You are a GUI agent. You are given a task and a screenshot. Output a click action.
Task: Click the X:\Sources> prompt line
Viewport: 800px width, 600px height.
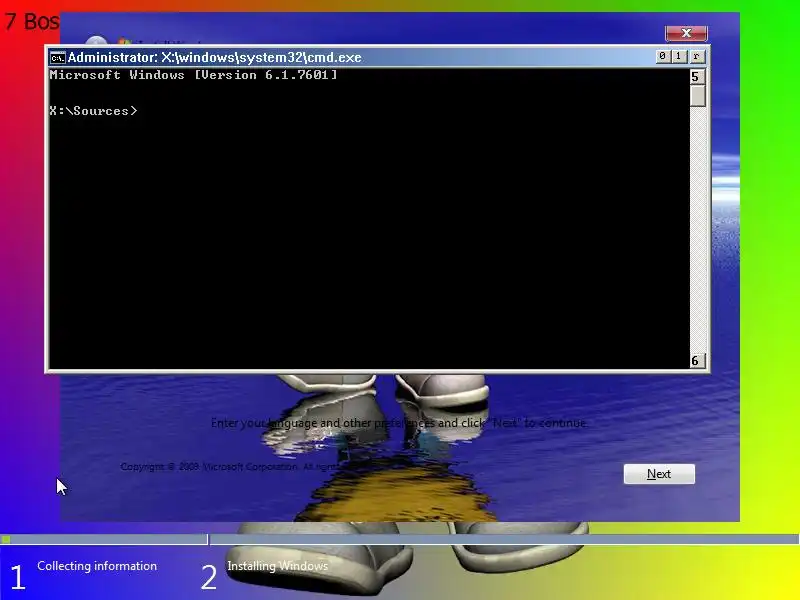pos(93,111)
